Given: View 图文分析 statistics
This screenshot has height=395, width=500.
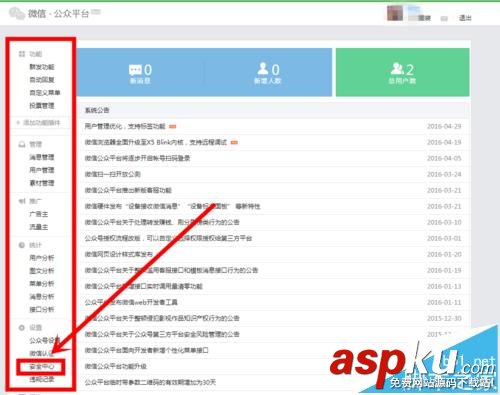Looking at the screenshot, I should pos(42,271).
